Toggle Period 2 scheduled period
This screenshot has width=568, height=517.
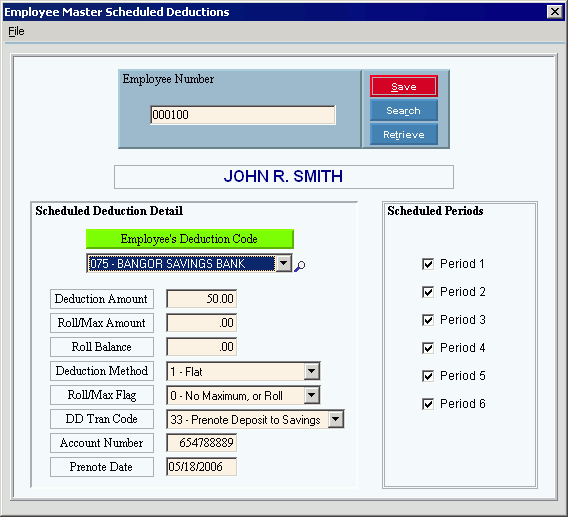(428, 292)
